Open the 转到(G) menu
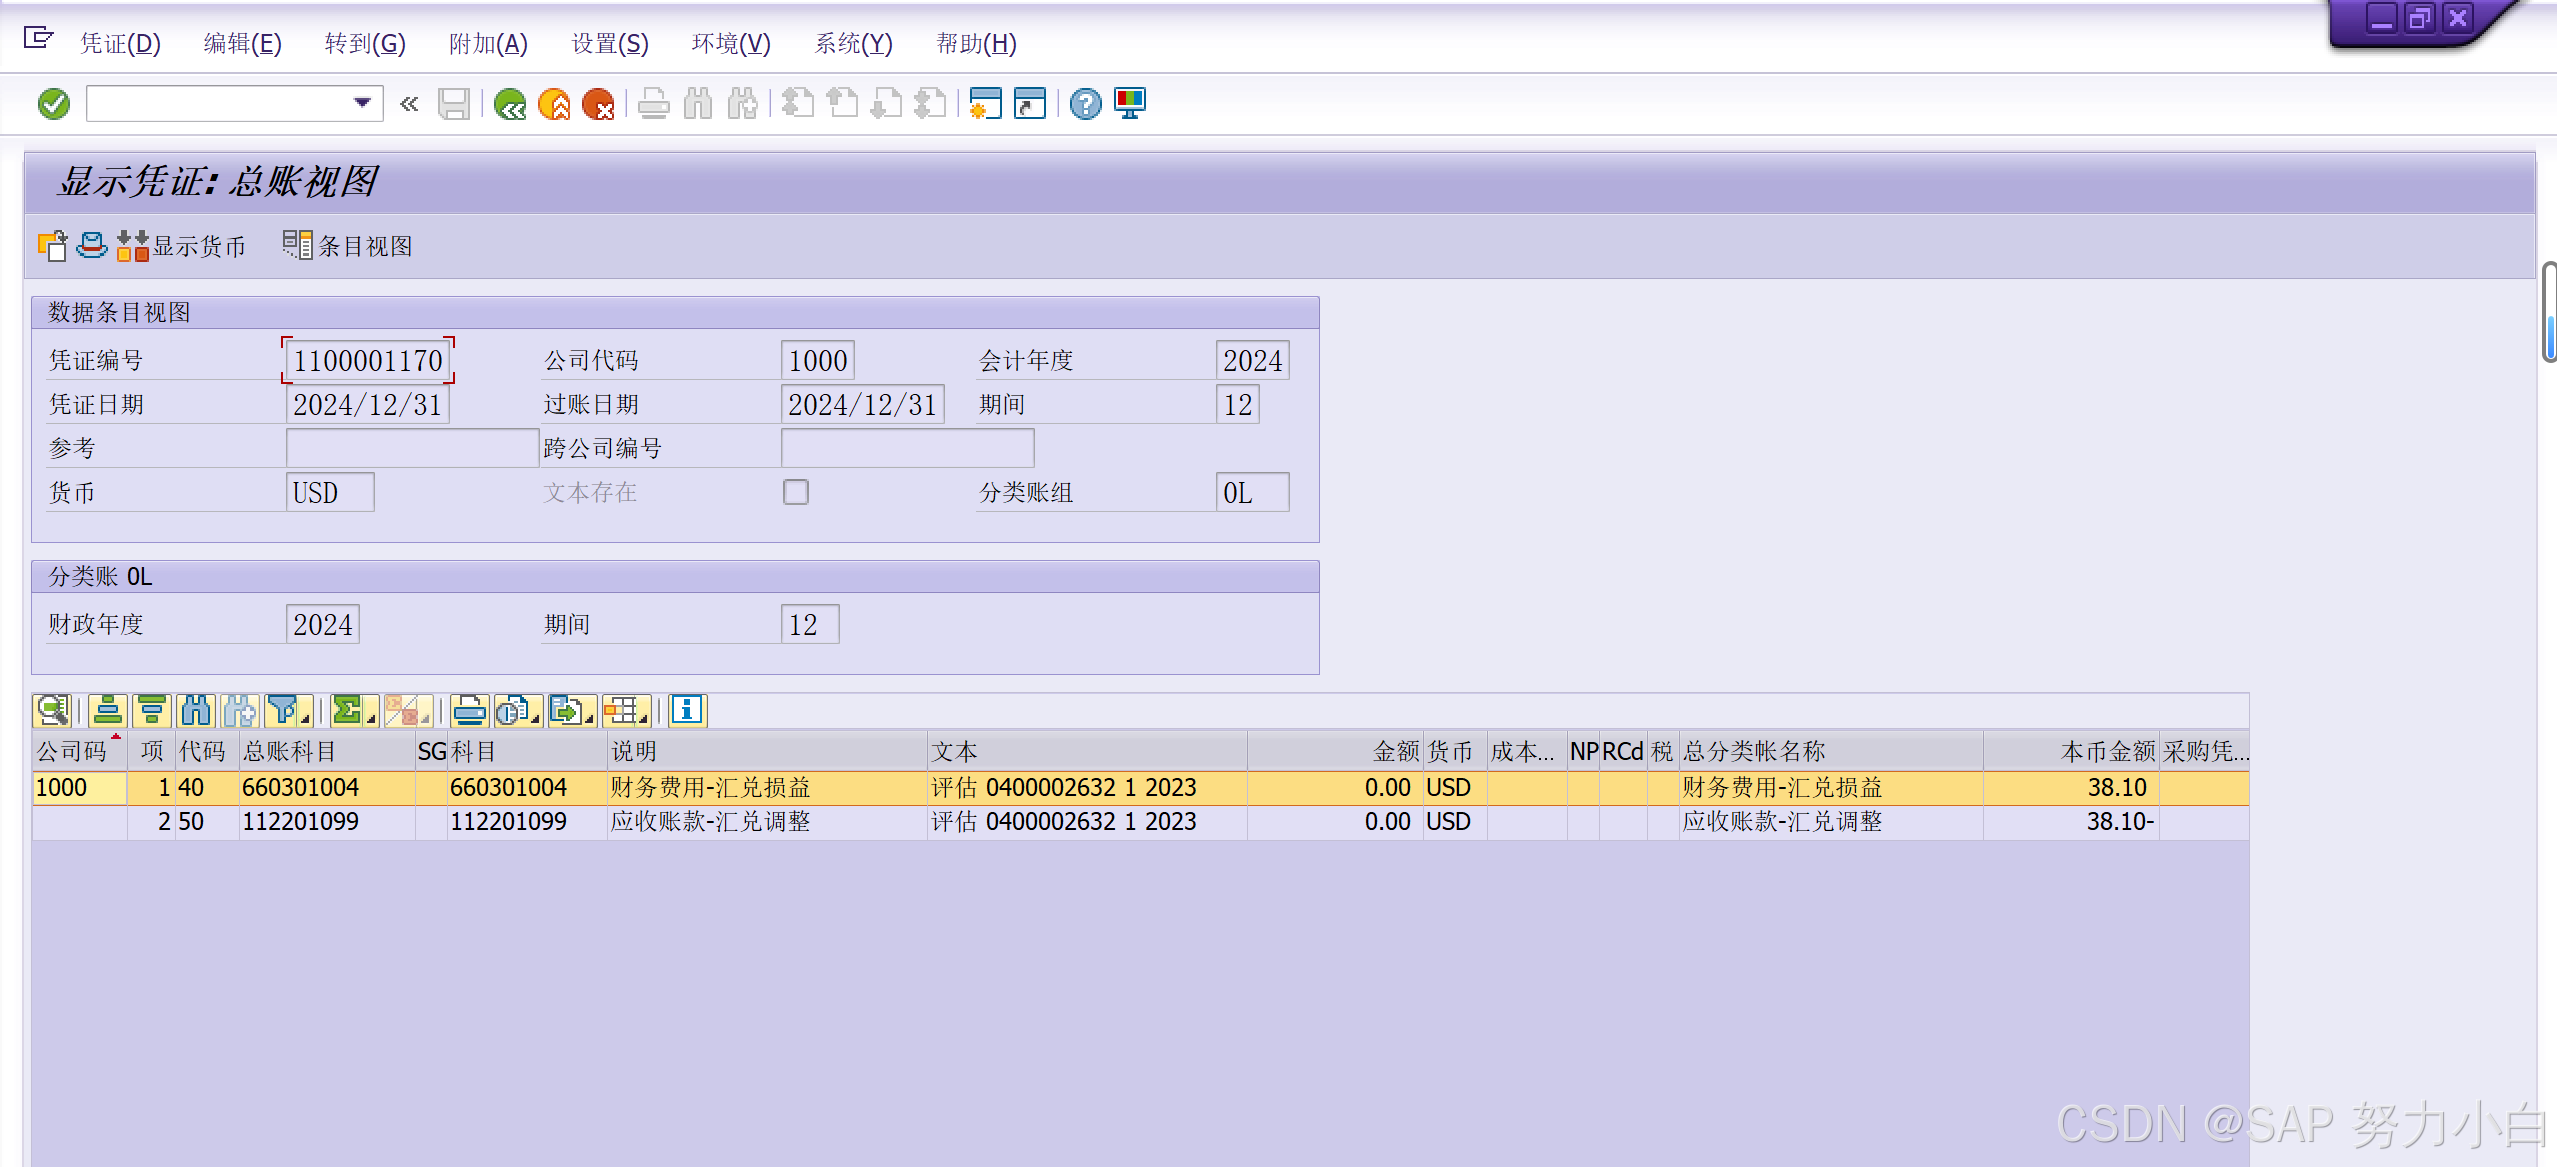 (365, 44)
